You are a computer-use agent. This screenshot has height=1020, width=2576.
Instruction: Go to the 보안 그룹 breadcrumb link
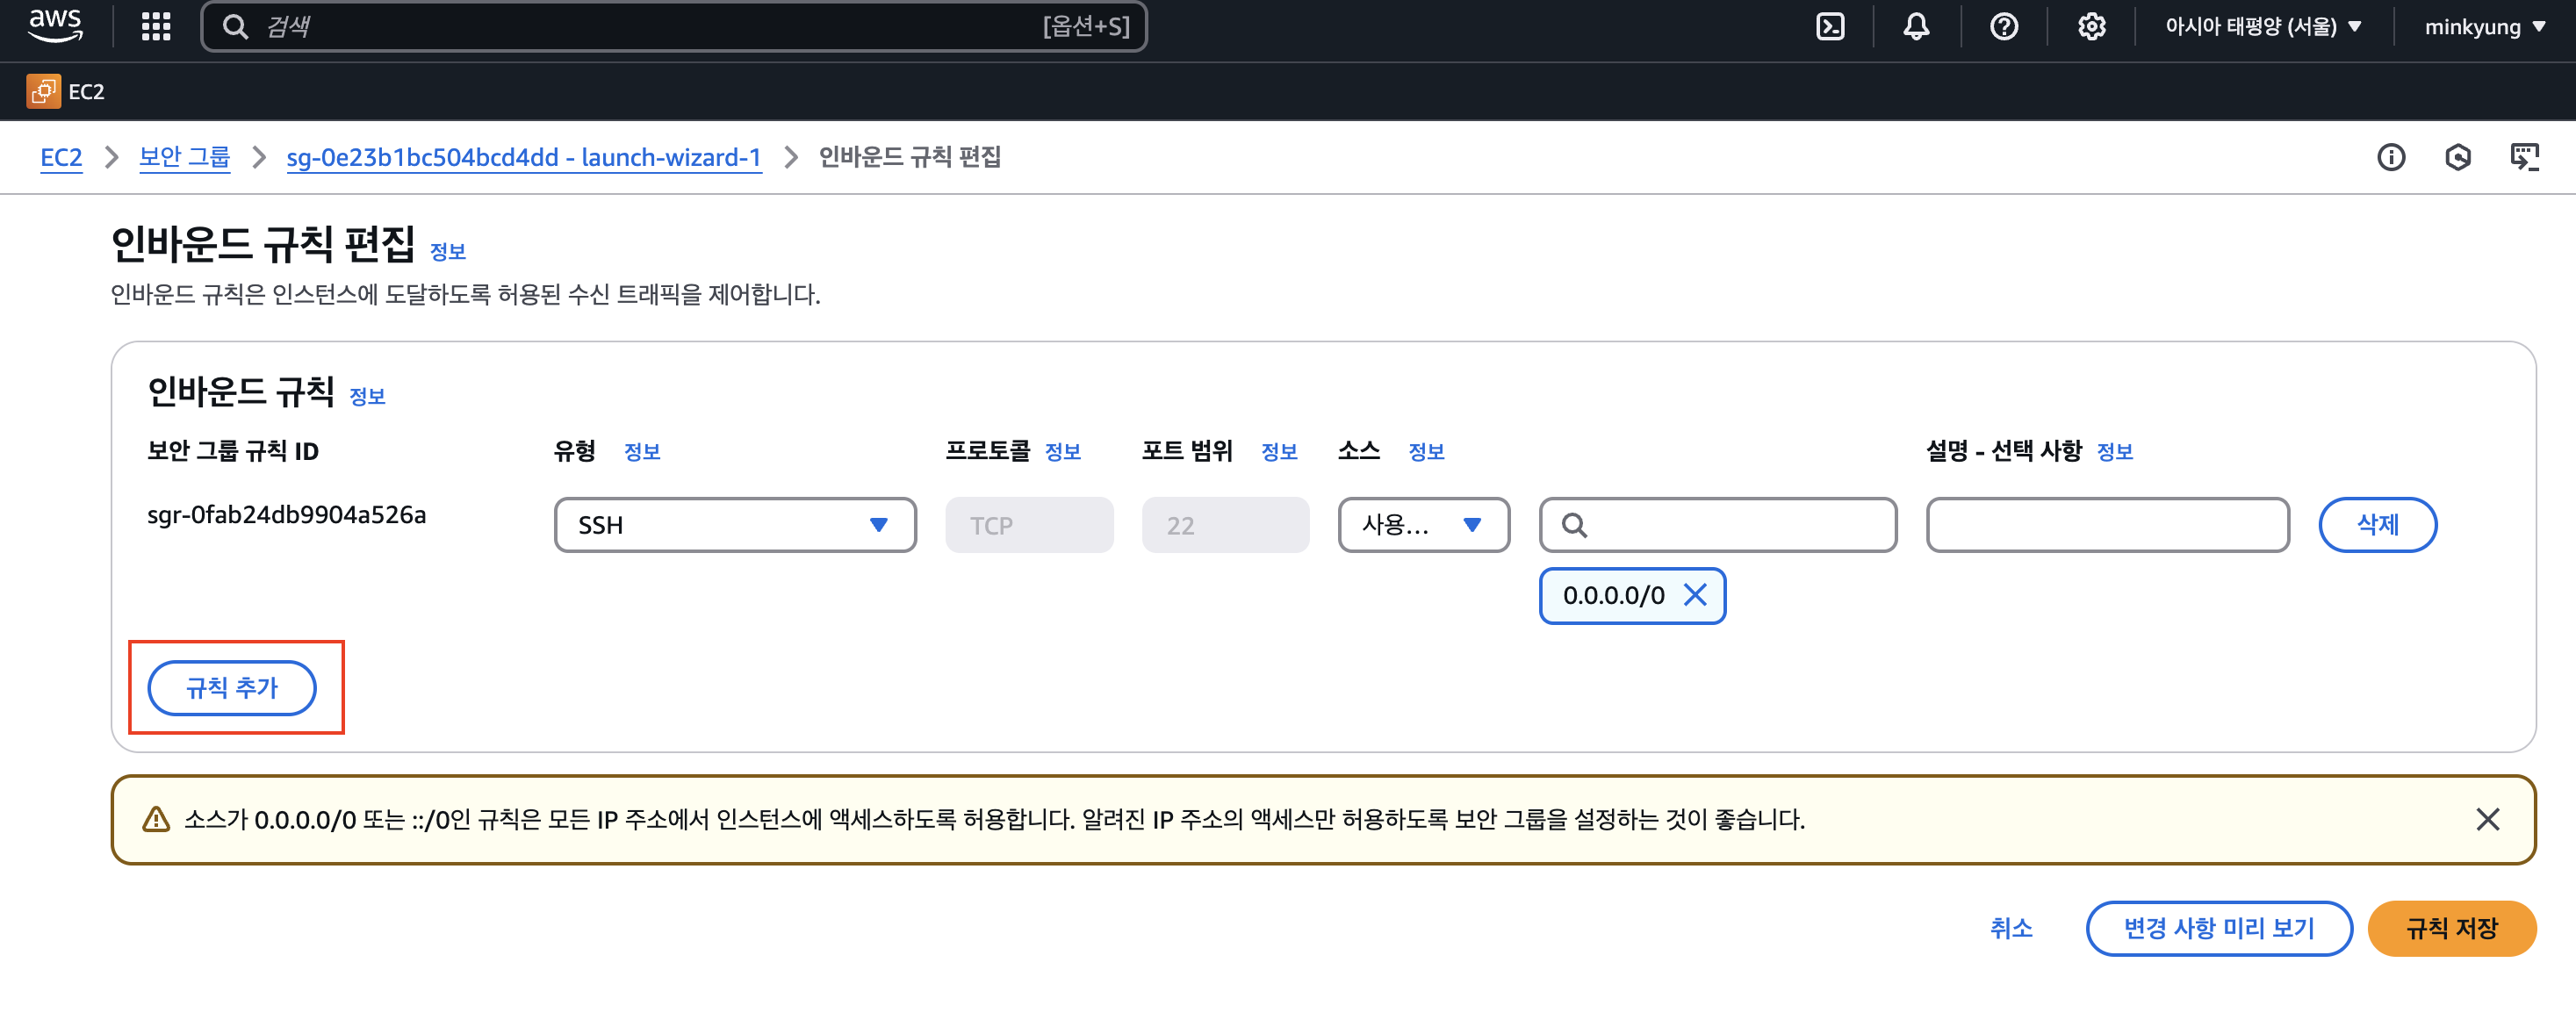(184, 157)
